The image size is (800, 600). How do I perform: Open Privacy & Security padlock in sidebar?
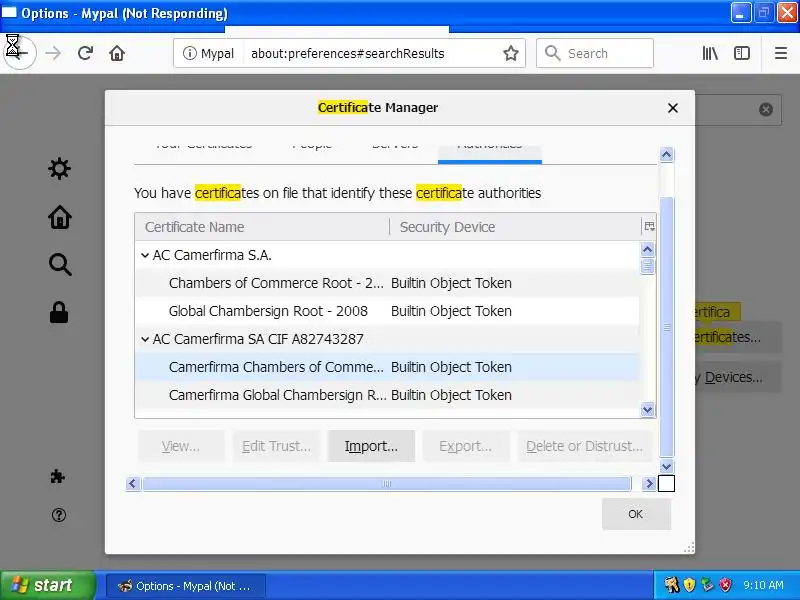tap(59, 312)
